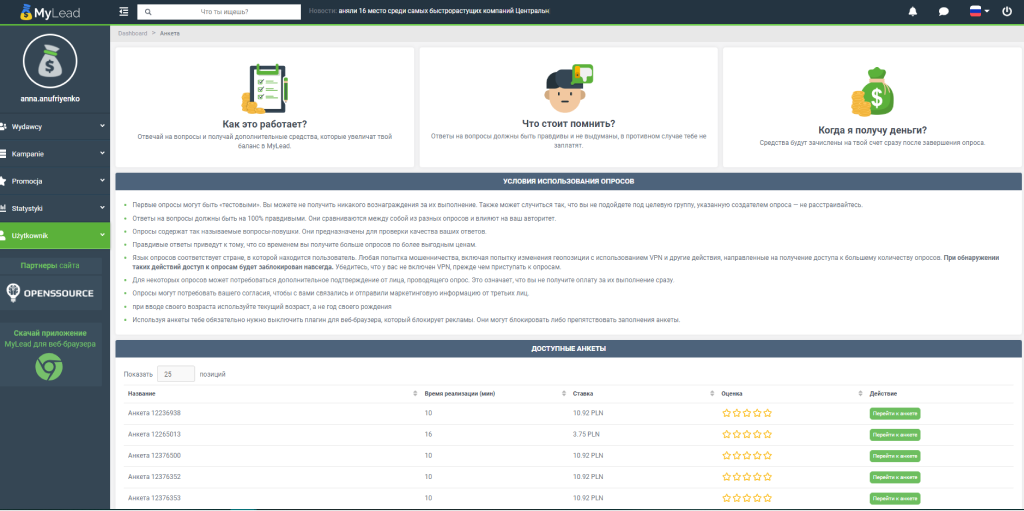Viewport: 1024px width, 511px height.
Task: Click the Wydawcy people icon
Action: 3,126
